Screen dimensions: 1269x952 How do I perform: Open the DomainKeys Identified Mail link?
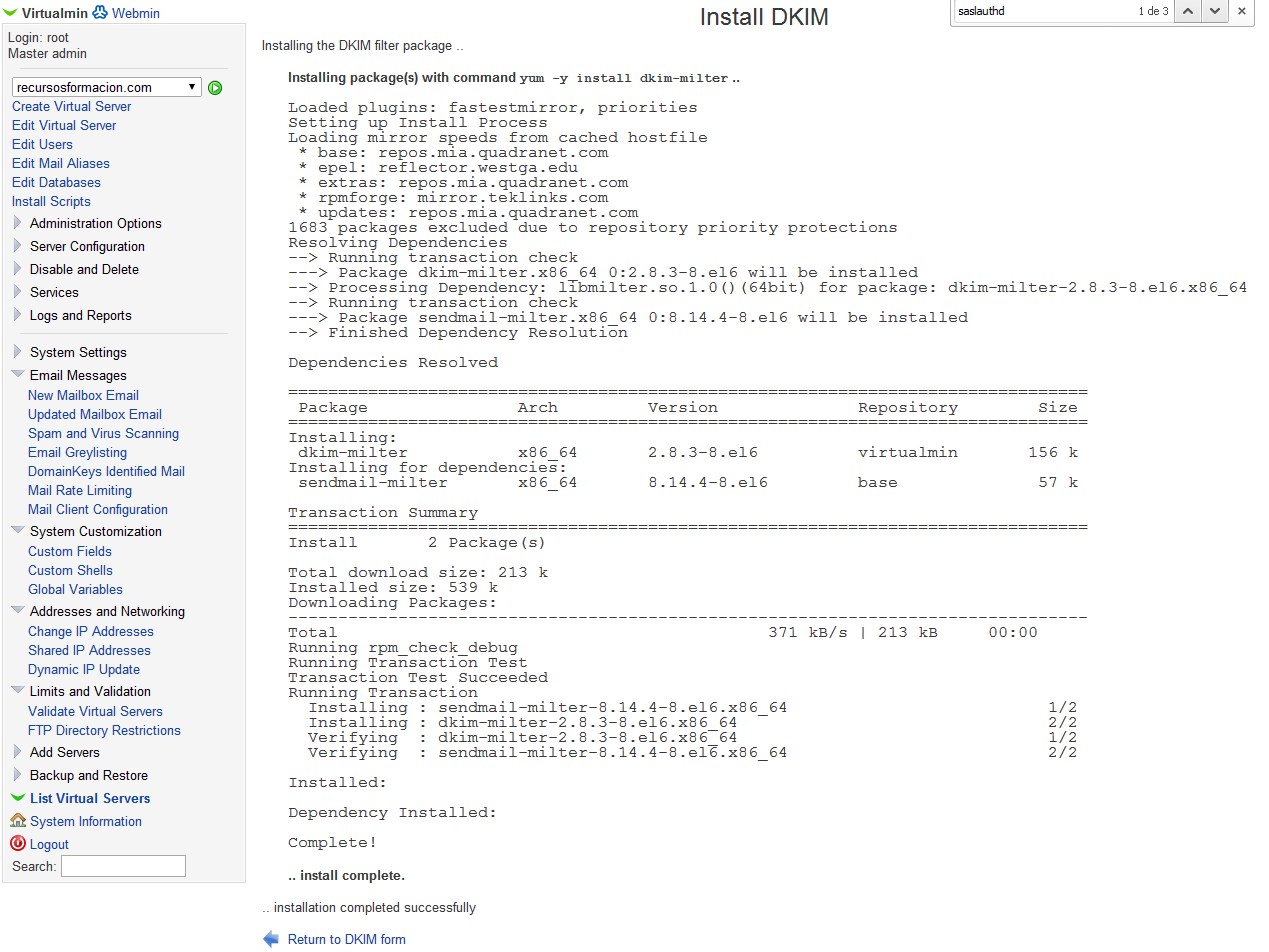click(106, 471)
